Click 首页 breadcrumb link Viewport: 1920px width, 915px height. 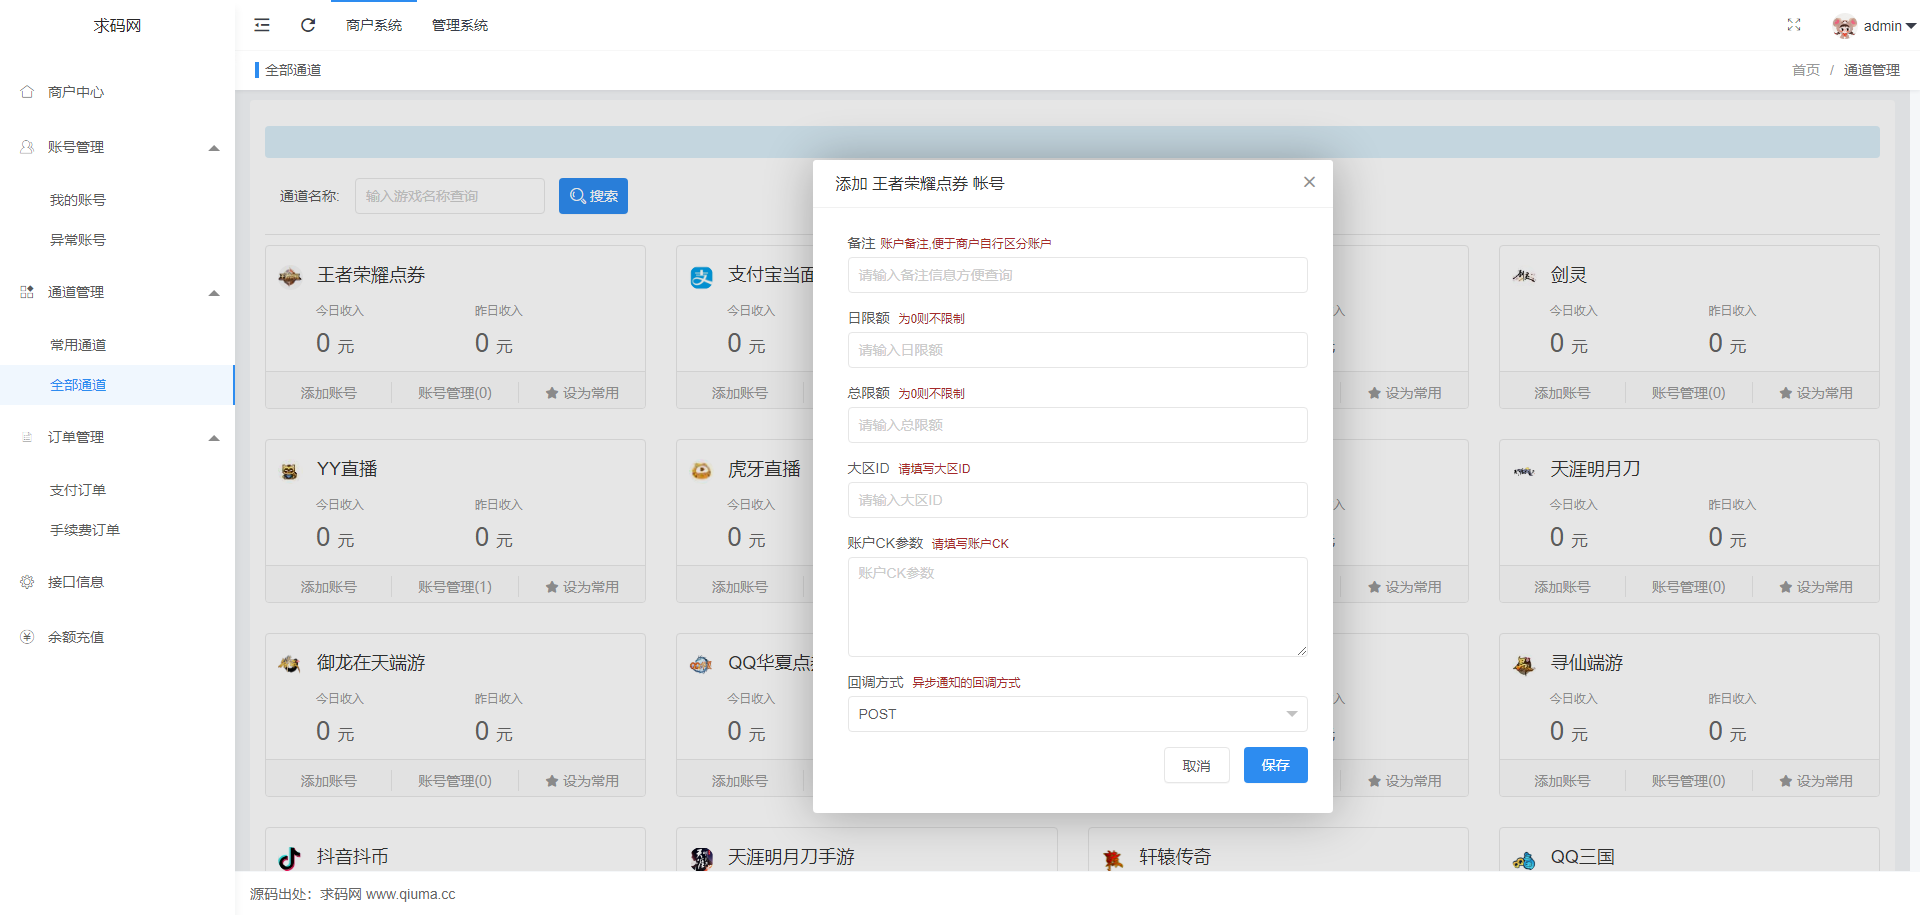(x=1806, y=70)
